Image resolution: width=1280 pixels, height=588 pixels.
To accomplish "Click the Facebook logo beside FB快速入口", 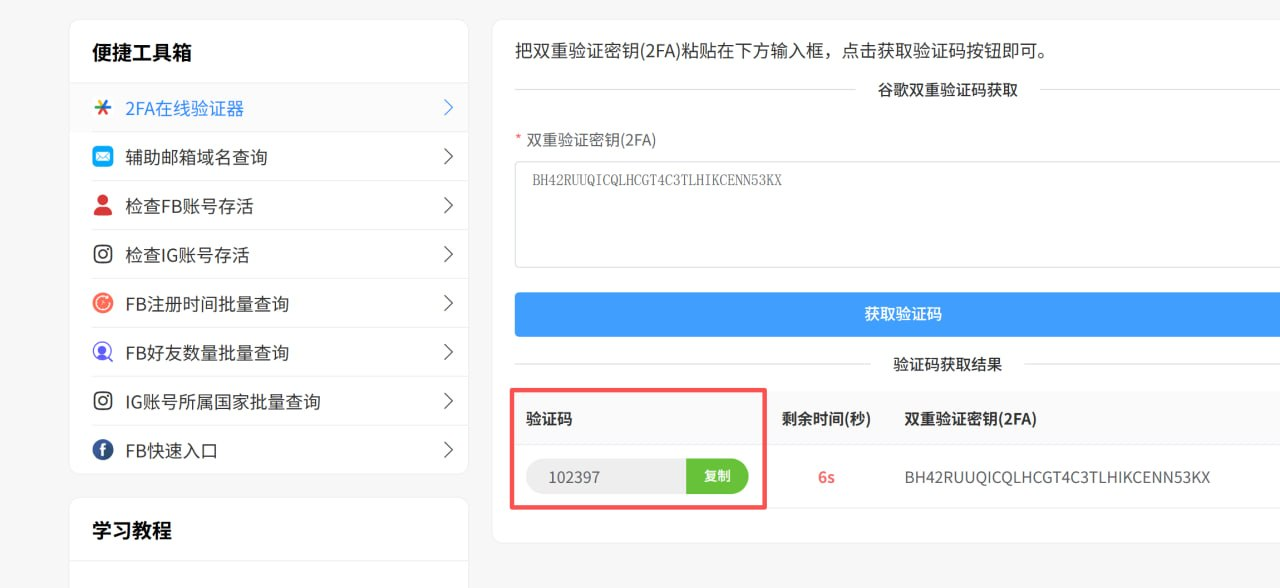I will (x=103, y=450).
